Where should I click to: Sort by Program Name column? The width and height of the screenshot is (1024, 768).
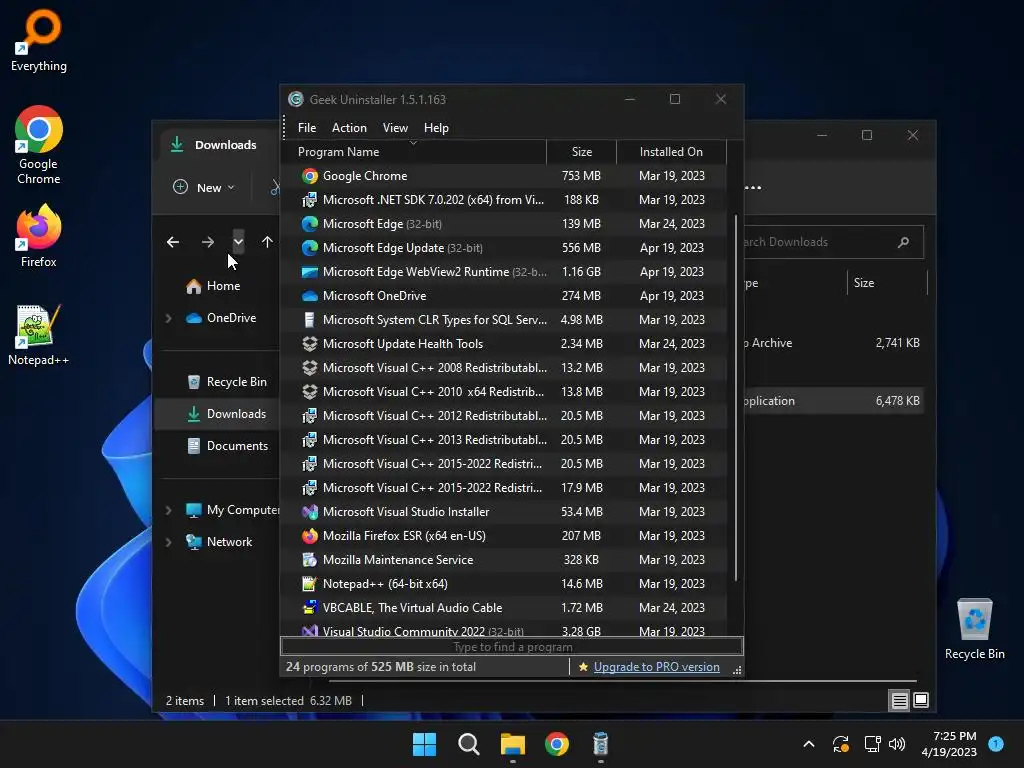[413, 152]
